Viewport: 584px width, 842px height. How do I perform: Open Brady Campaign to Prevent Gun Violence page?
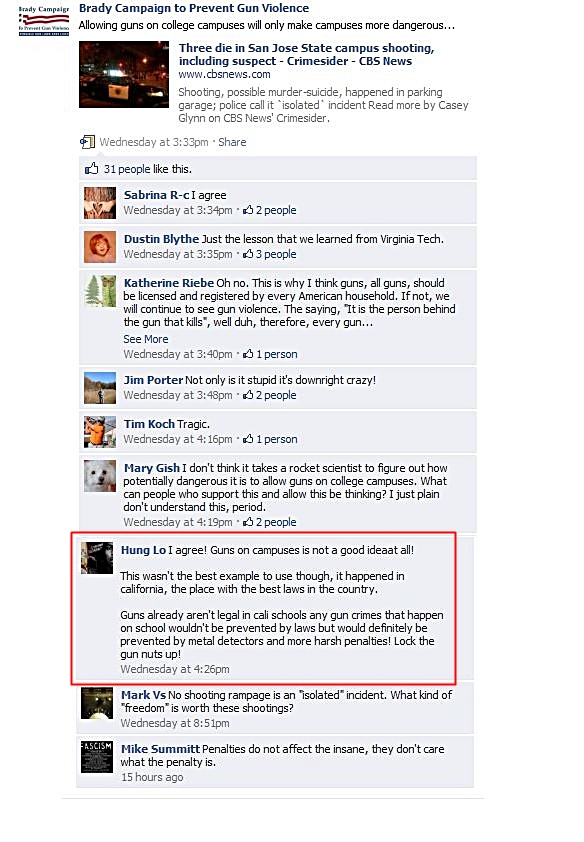click(x=194, y=8)
